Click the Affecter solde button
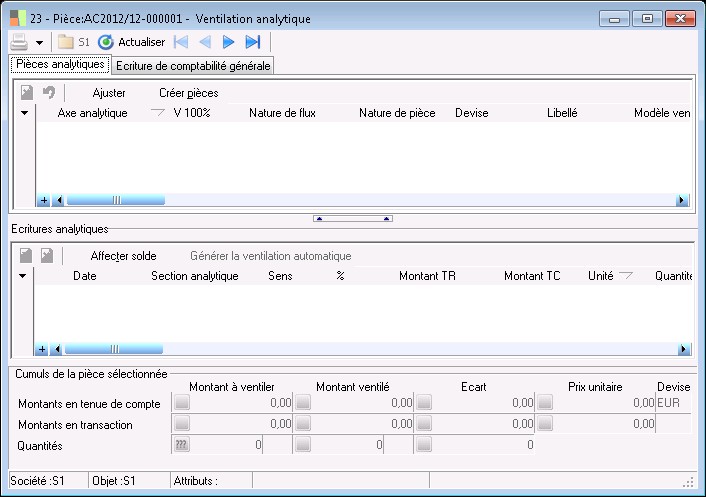706x497 pixels. tap(124, 256)
